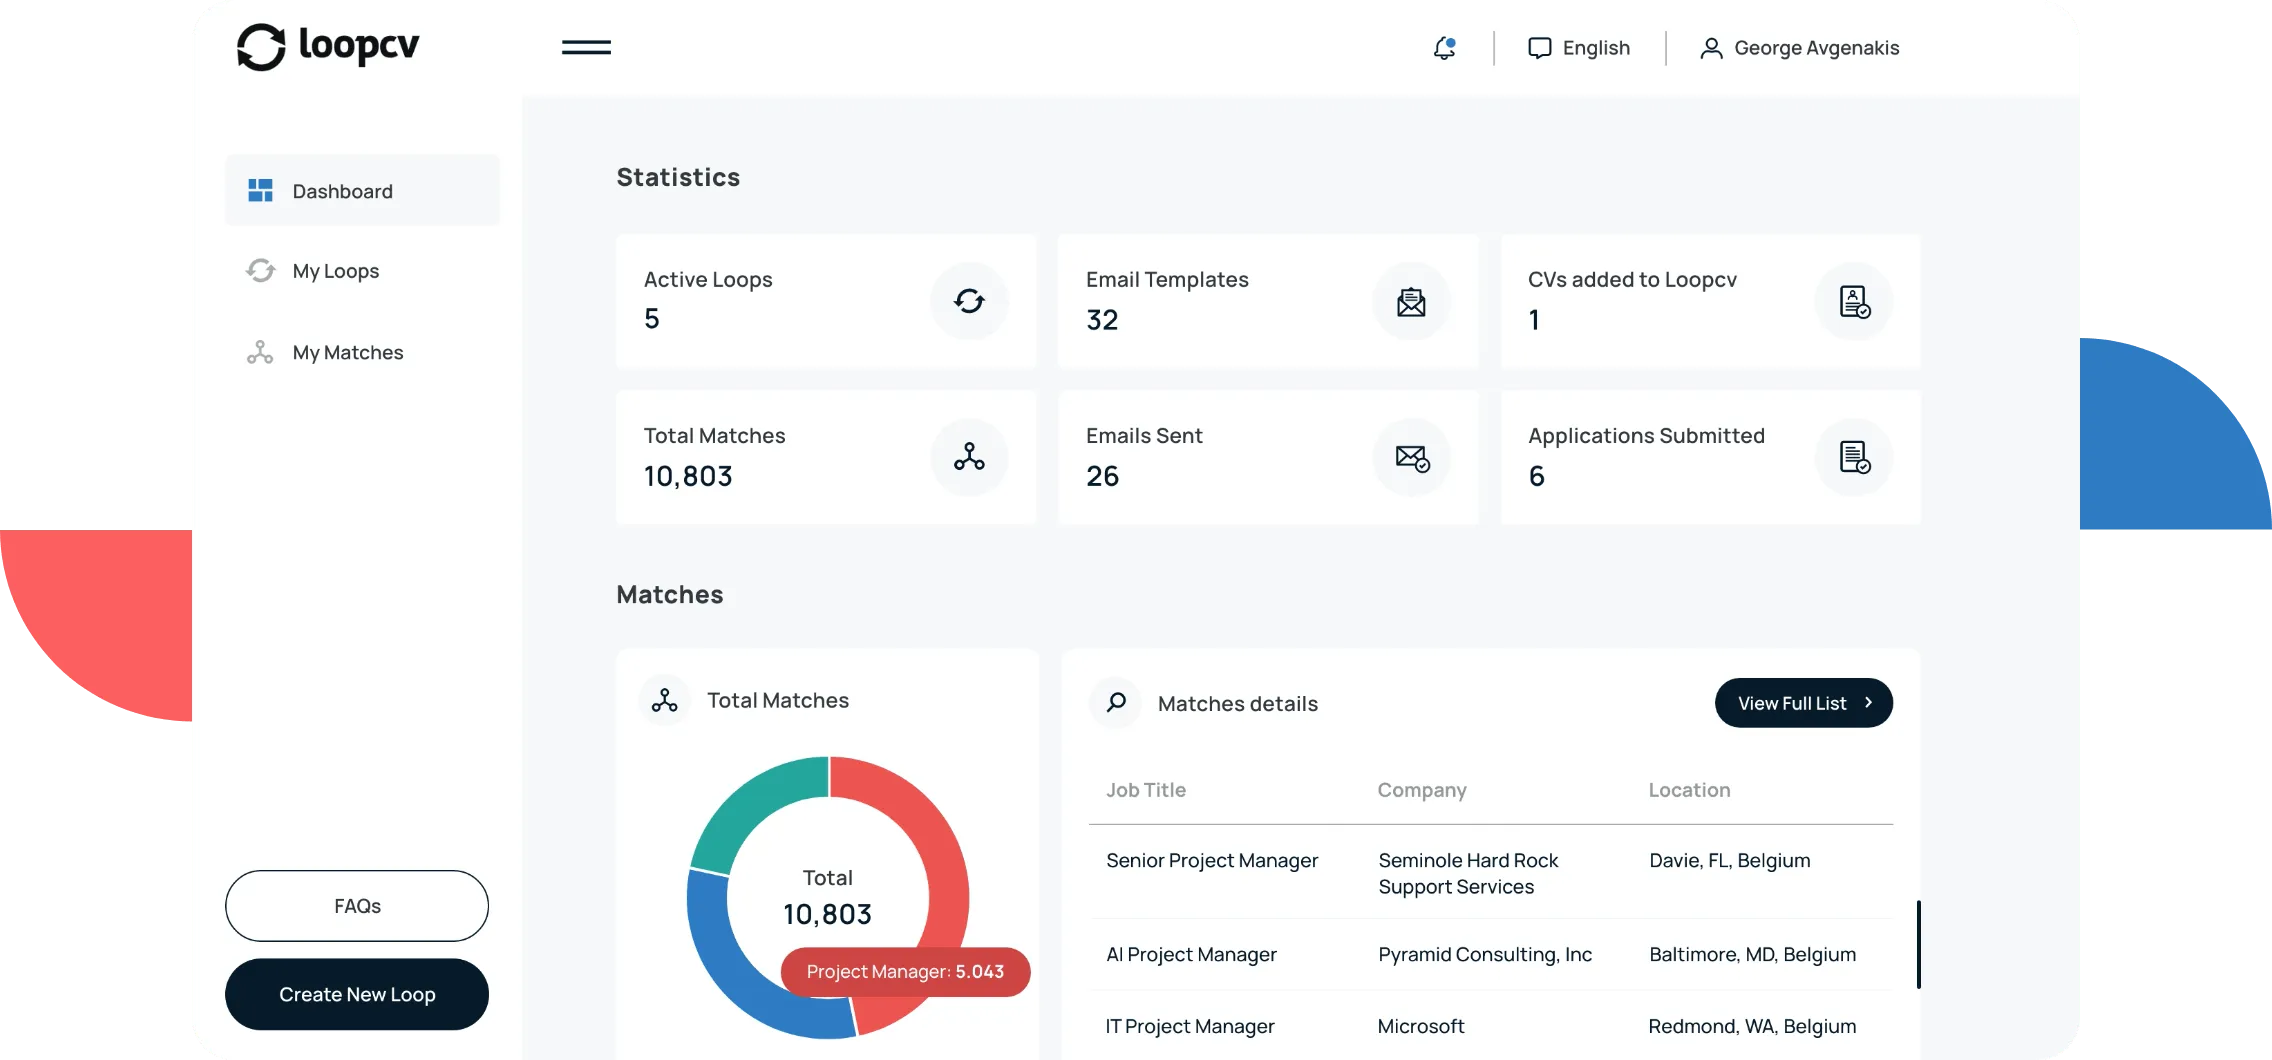Screen dimensions: 2272x1060
Task: Click the Email Templates envelope icon
Action: pos(1411,301)
